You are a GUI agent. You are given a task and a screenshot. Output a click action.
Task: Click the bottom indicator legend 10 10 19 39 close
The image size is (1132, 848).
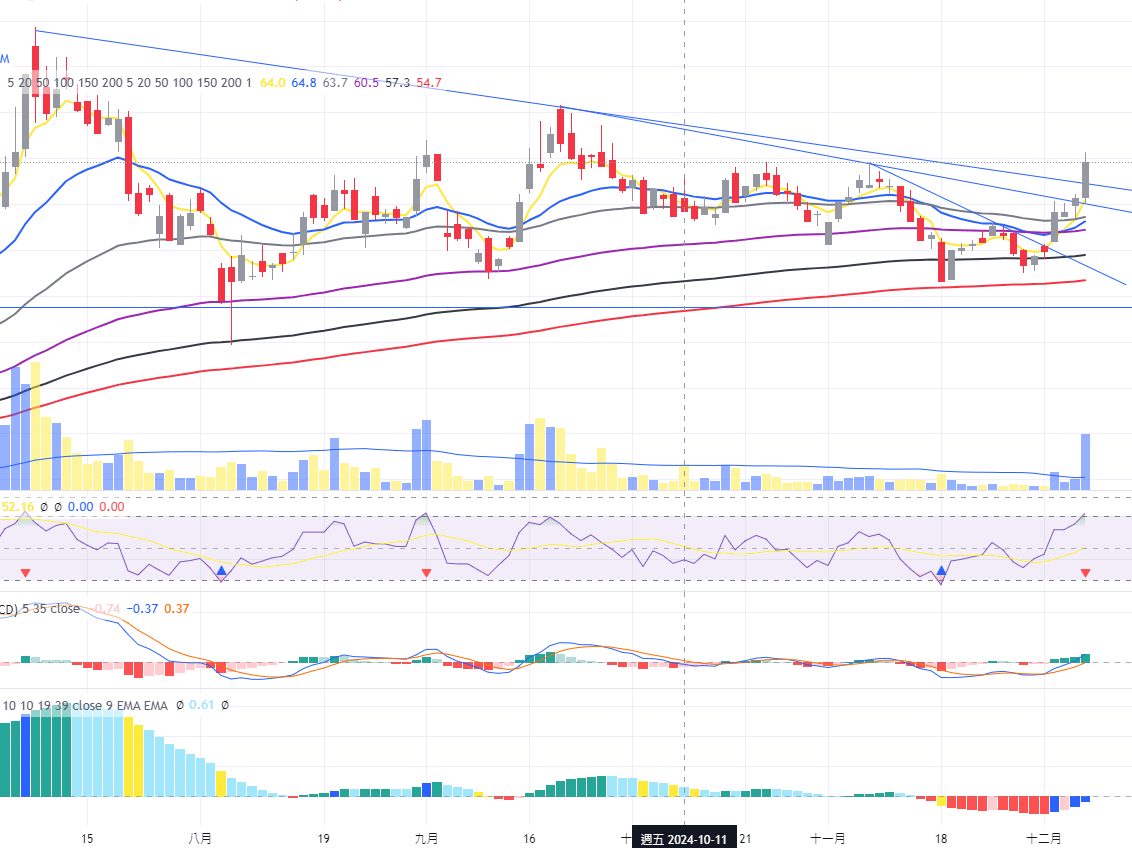[x=52, y=705]
